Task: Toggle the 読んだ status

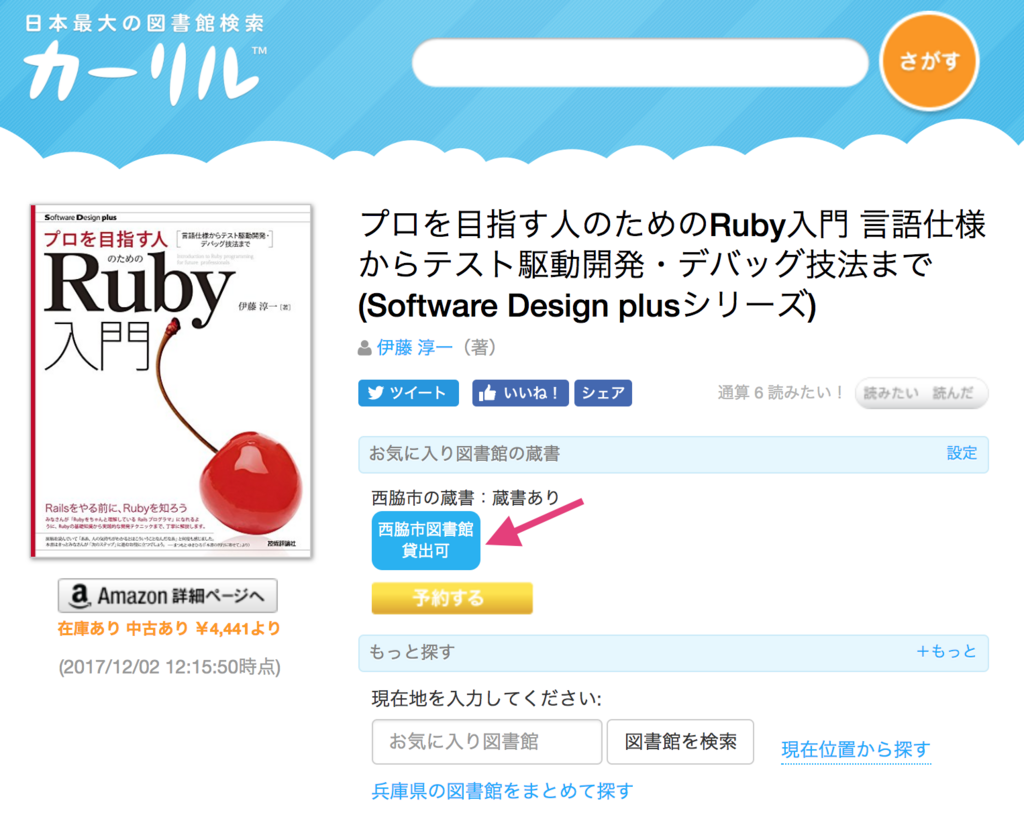Action: (953, 393)
